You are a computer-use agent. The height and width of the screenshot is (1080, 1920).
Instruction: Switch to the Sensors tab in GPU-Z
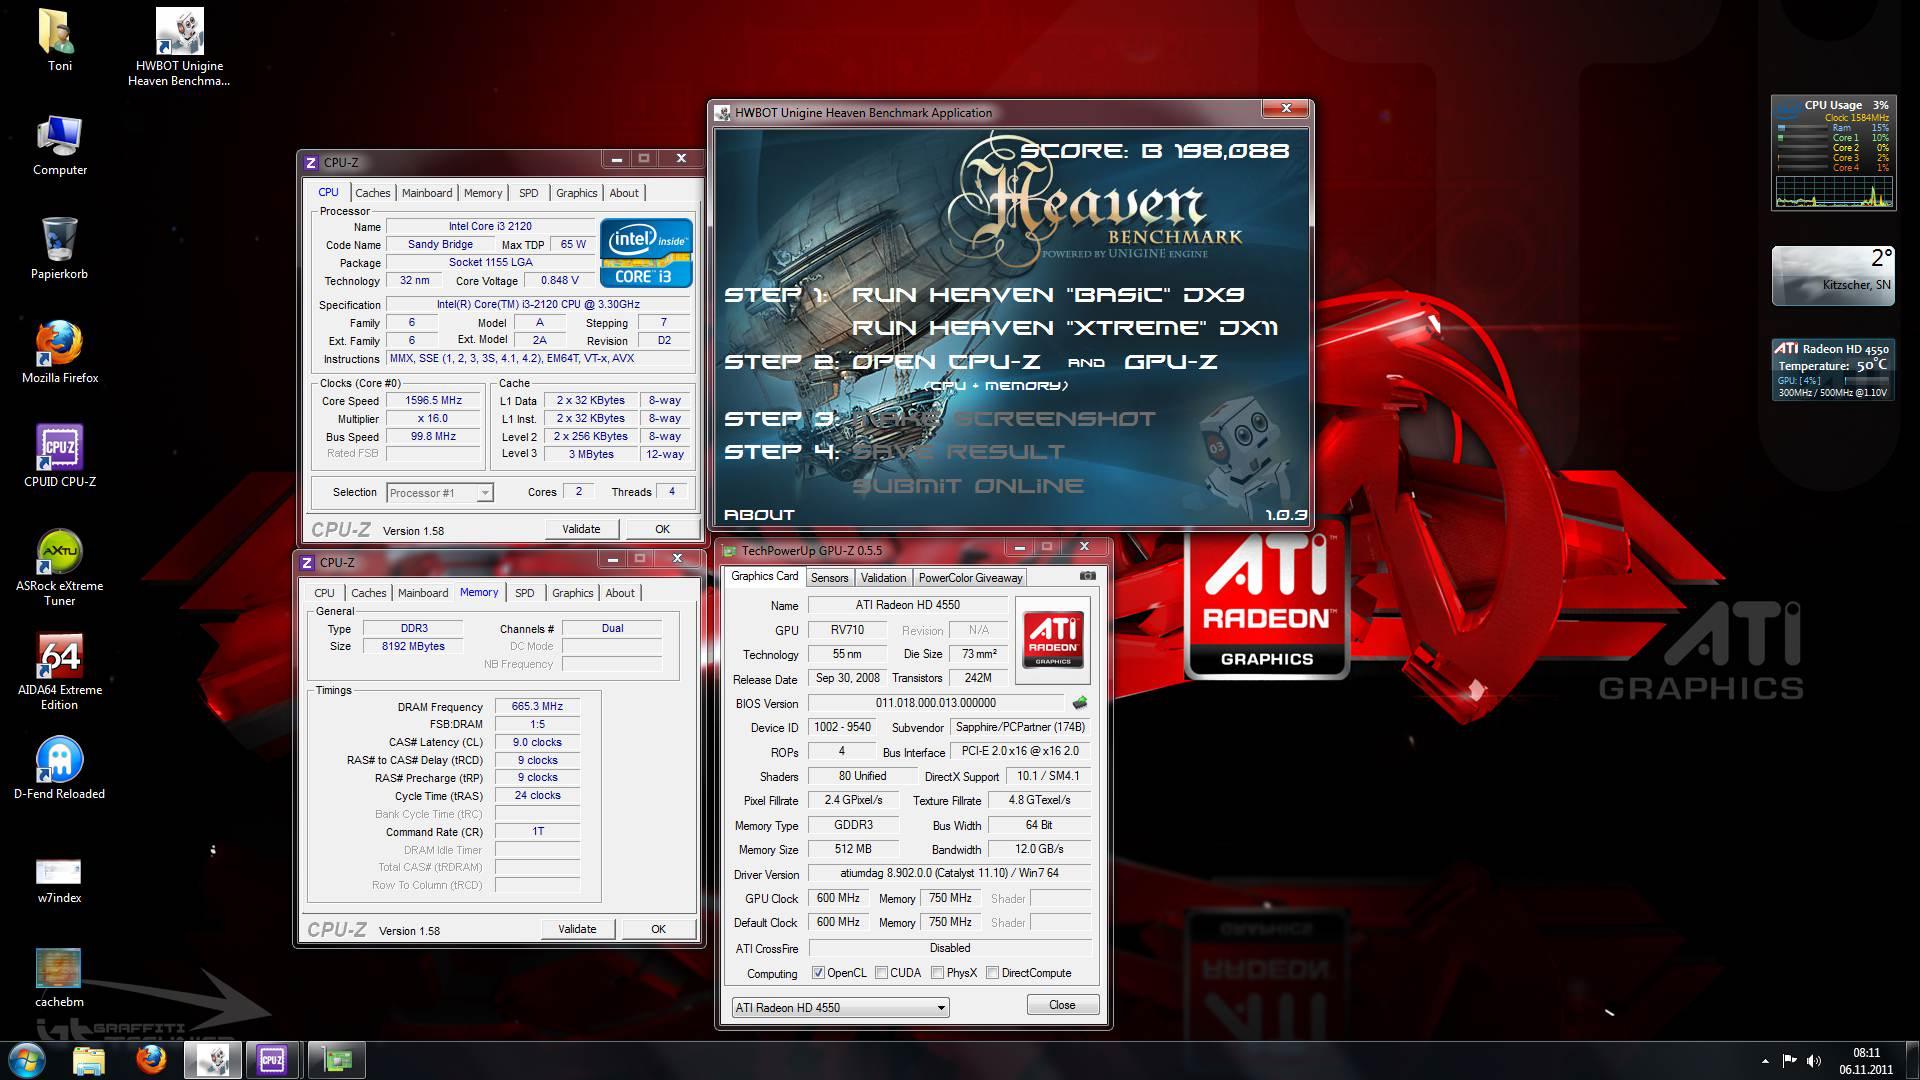(829, 578)
